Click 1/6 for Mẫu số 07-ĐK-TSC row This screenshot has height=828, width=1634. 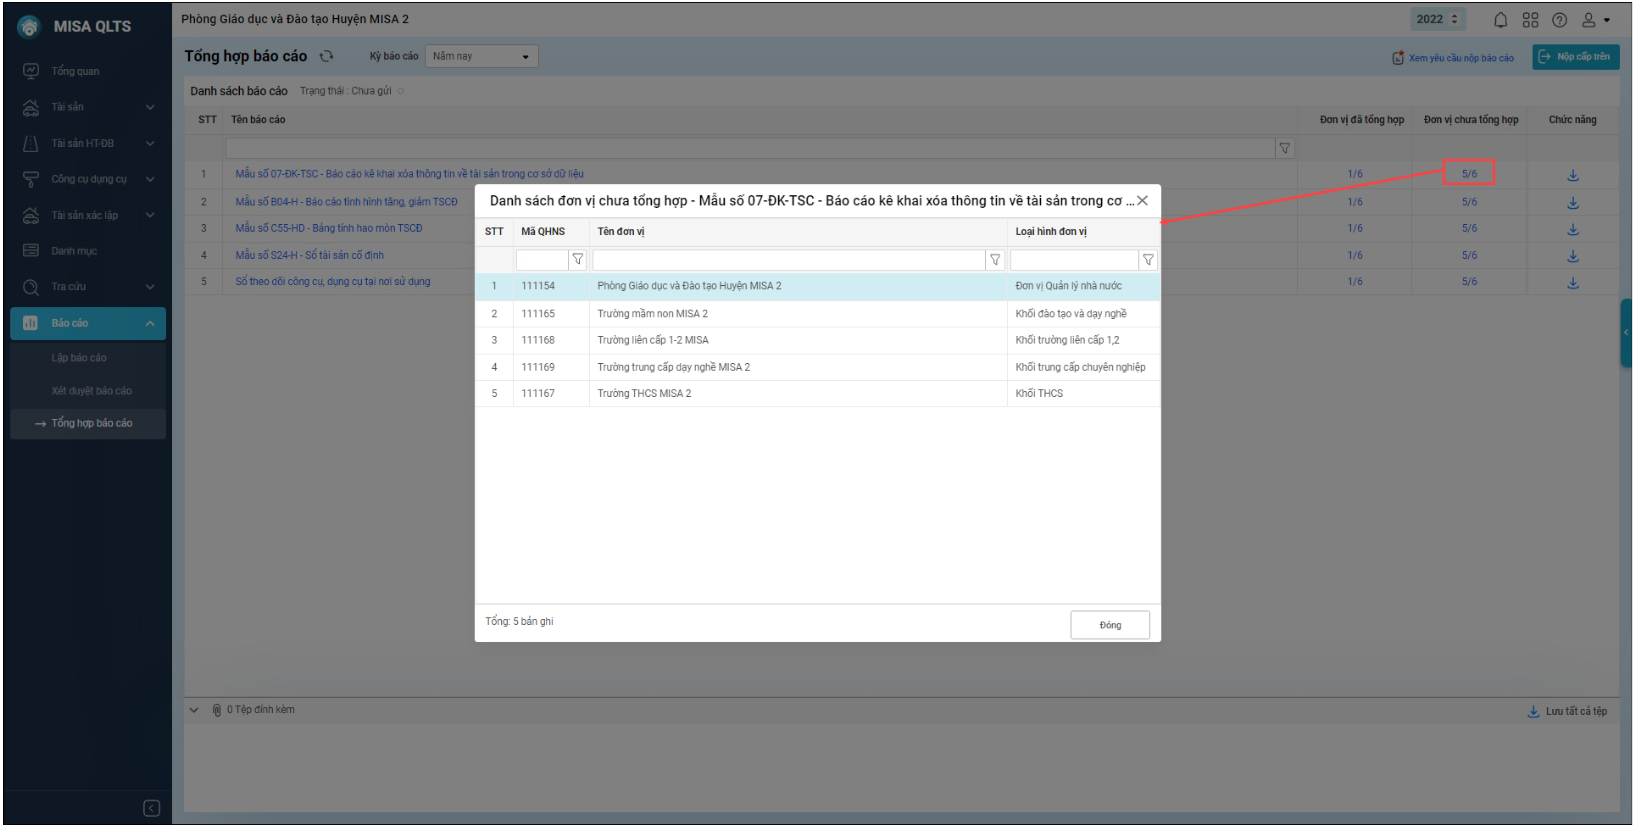pos(1355,174)
